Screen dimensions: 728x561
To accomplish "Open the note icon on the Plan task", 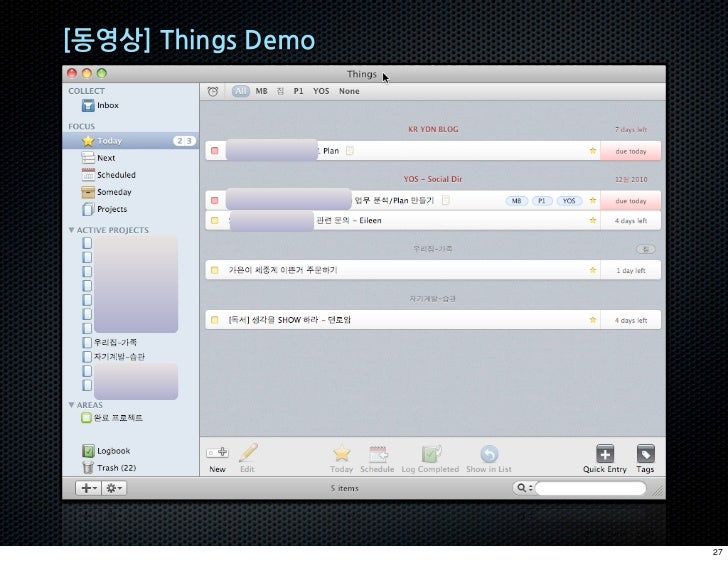I will [x=350, y=151].
